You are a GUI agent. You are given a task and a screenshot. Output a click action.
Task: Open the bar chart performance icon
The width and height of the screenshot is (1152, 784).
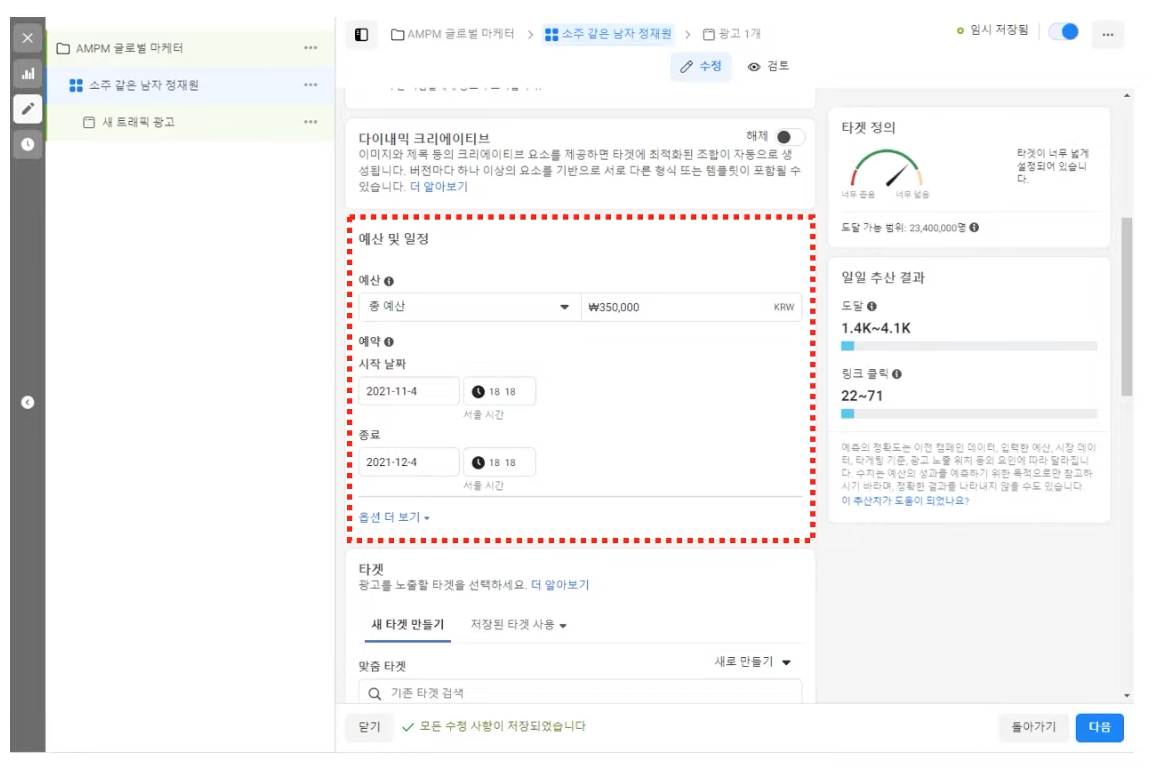[x=27, y=74]
